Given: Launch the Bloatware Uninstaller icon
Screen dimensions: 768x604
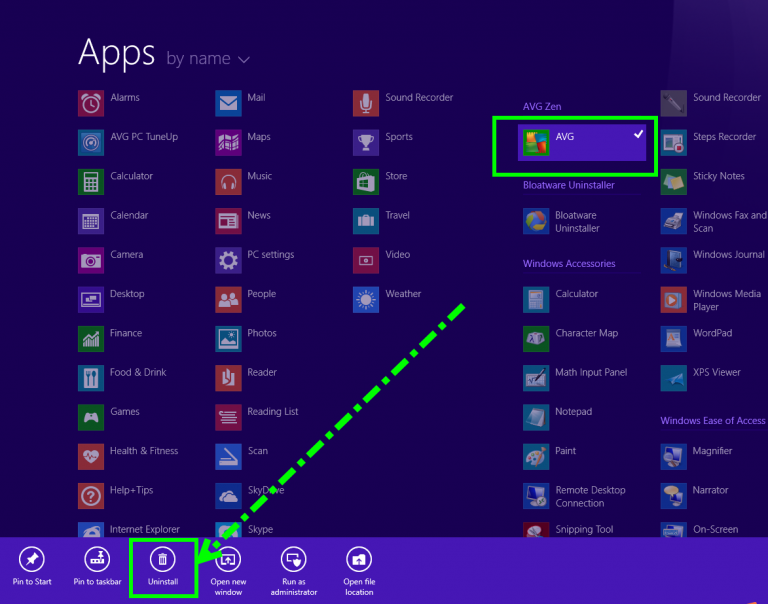Looking at the screenshot, I should point(536,221).
